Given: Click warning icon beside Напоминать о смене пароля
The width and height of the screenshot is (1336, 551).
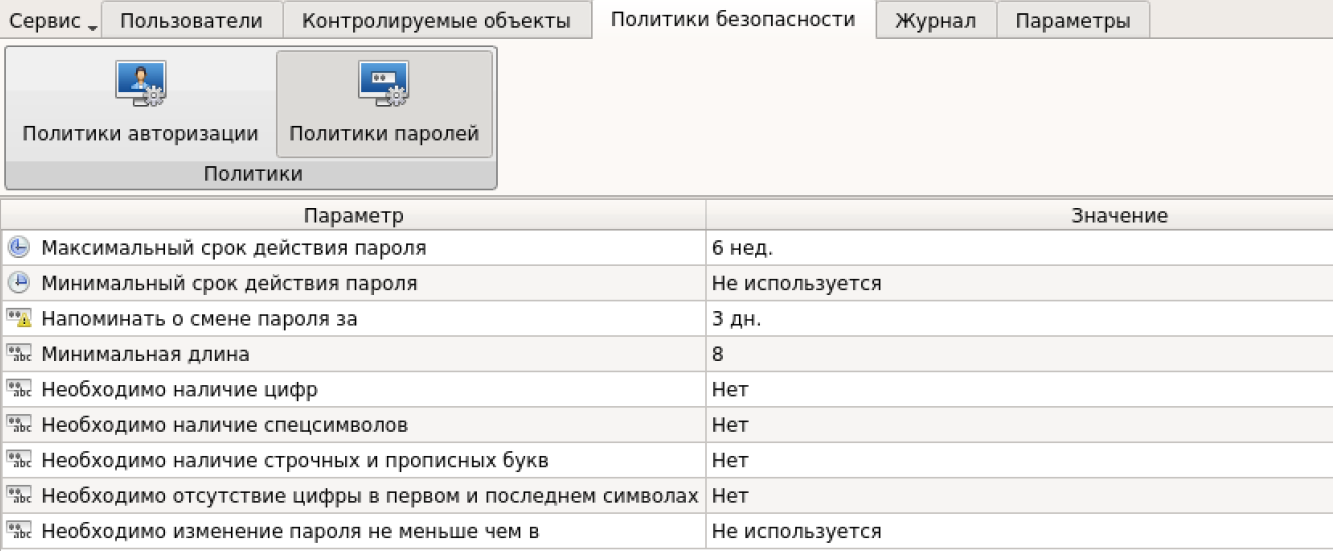Looking at the screenshot, I should (18, 319).
